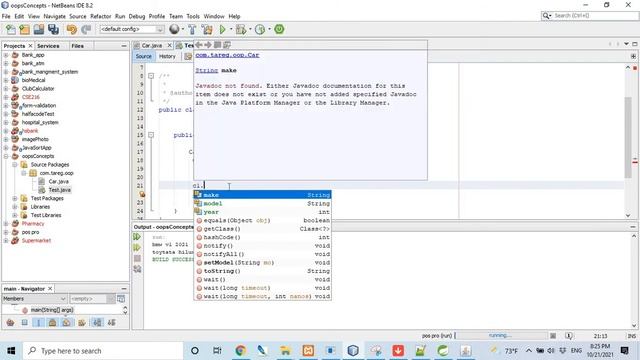Screen dimensions: 640x360
Task: Toggle Show Fields filter in Navigator
Action: [x=24, y=322]
